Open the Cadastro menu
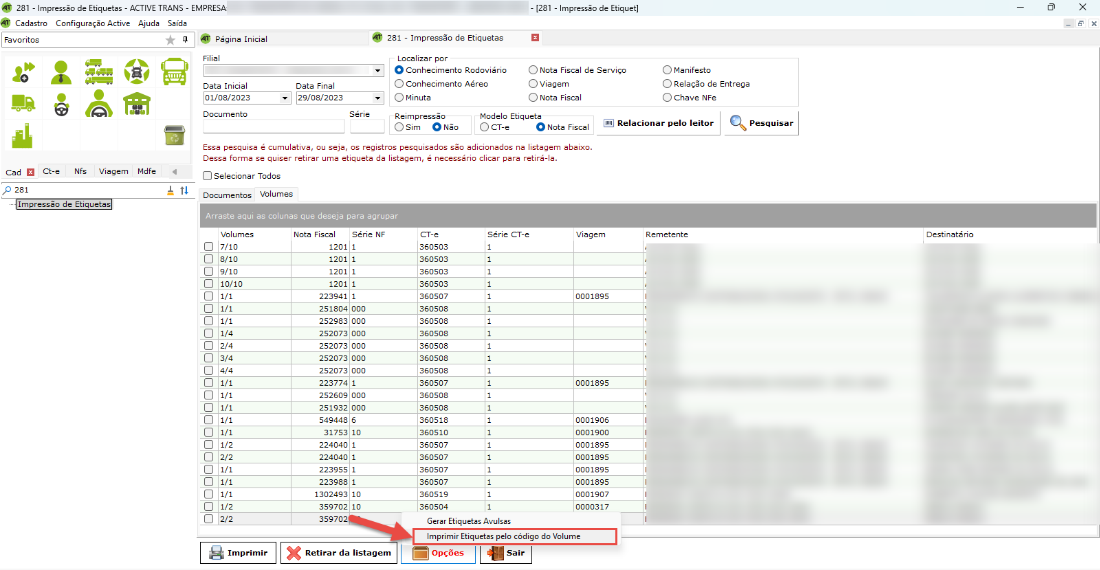 pyautogui.click(x=32, y=23)
